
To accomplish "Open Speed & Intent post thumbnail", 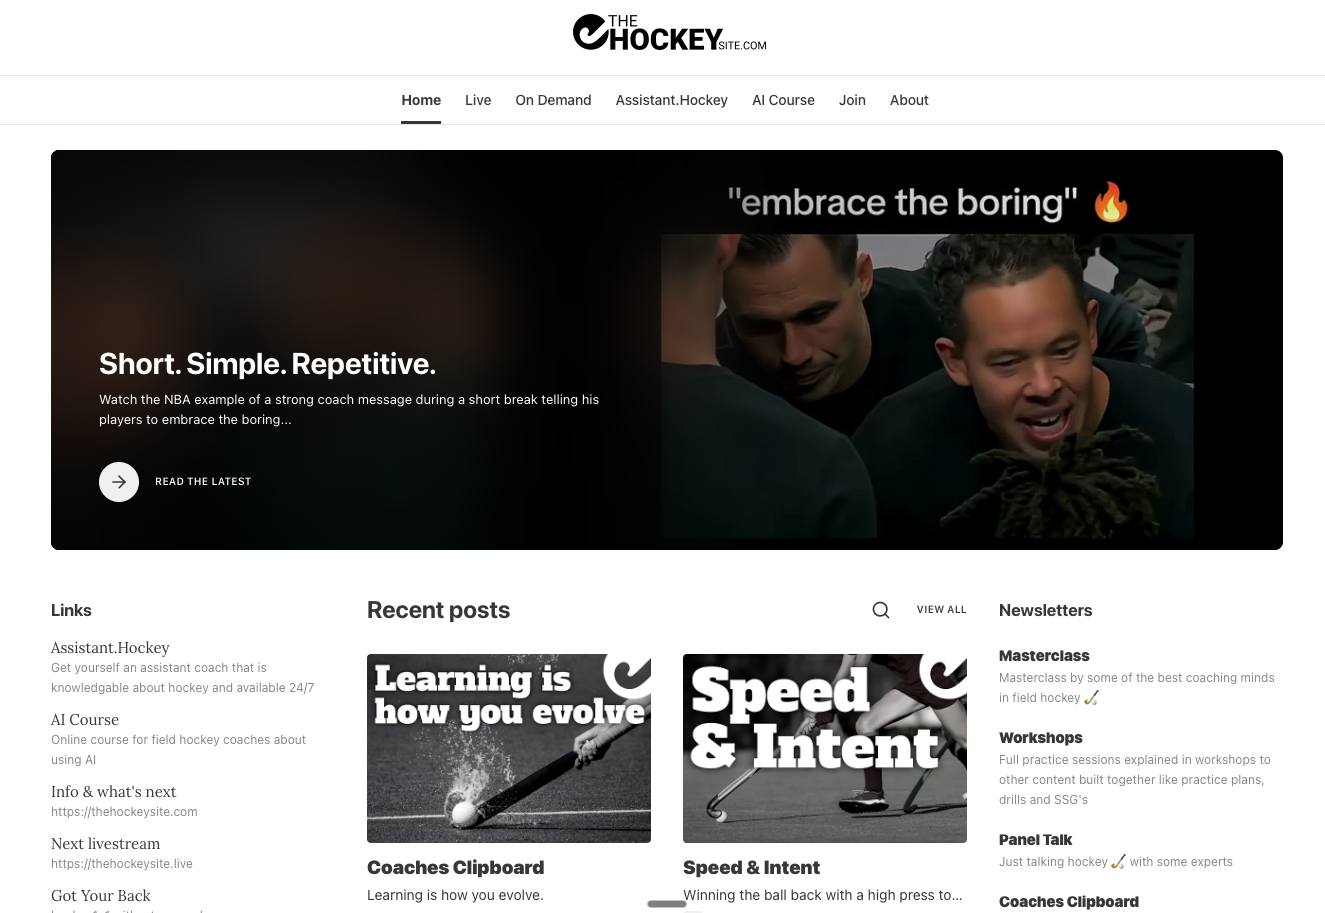I will coord(825,748).
